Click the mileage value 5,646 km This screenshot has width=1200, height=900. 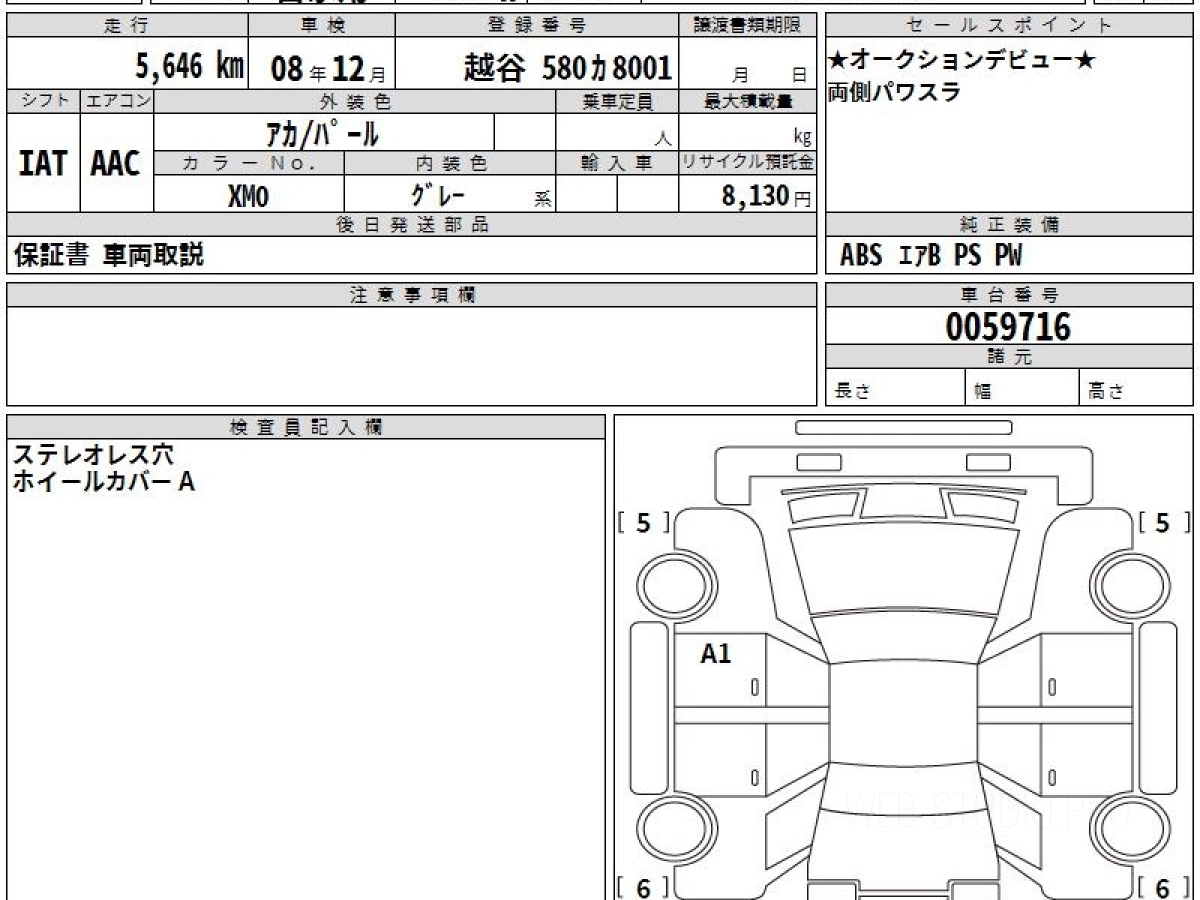190,67
